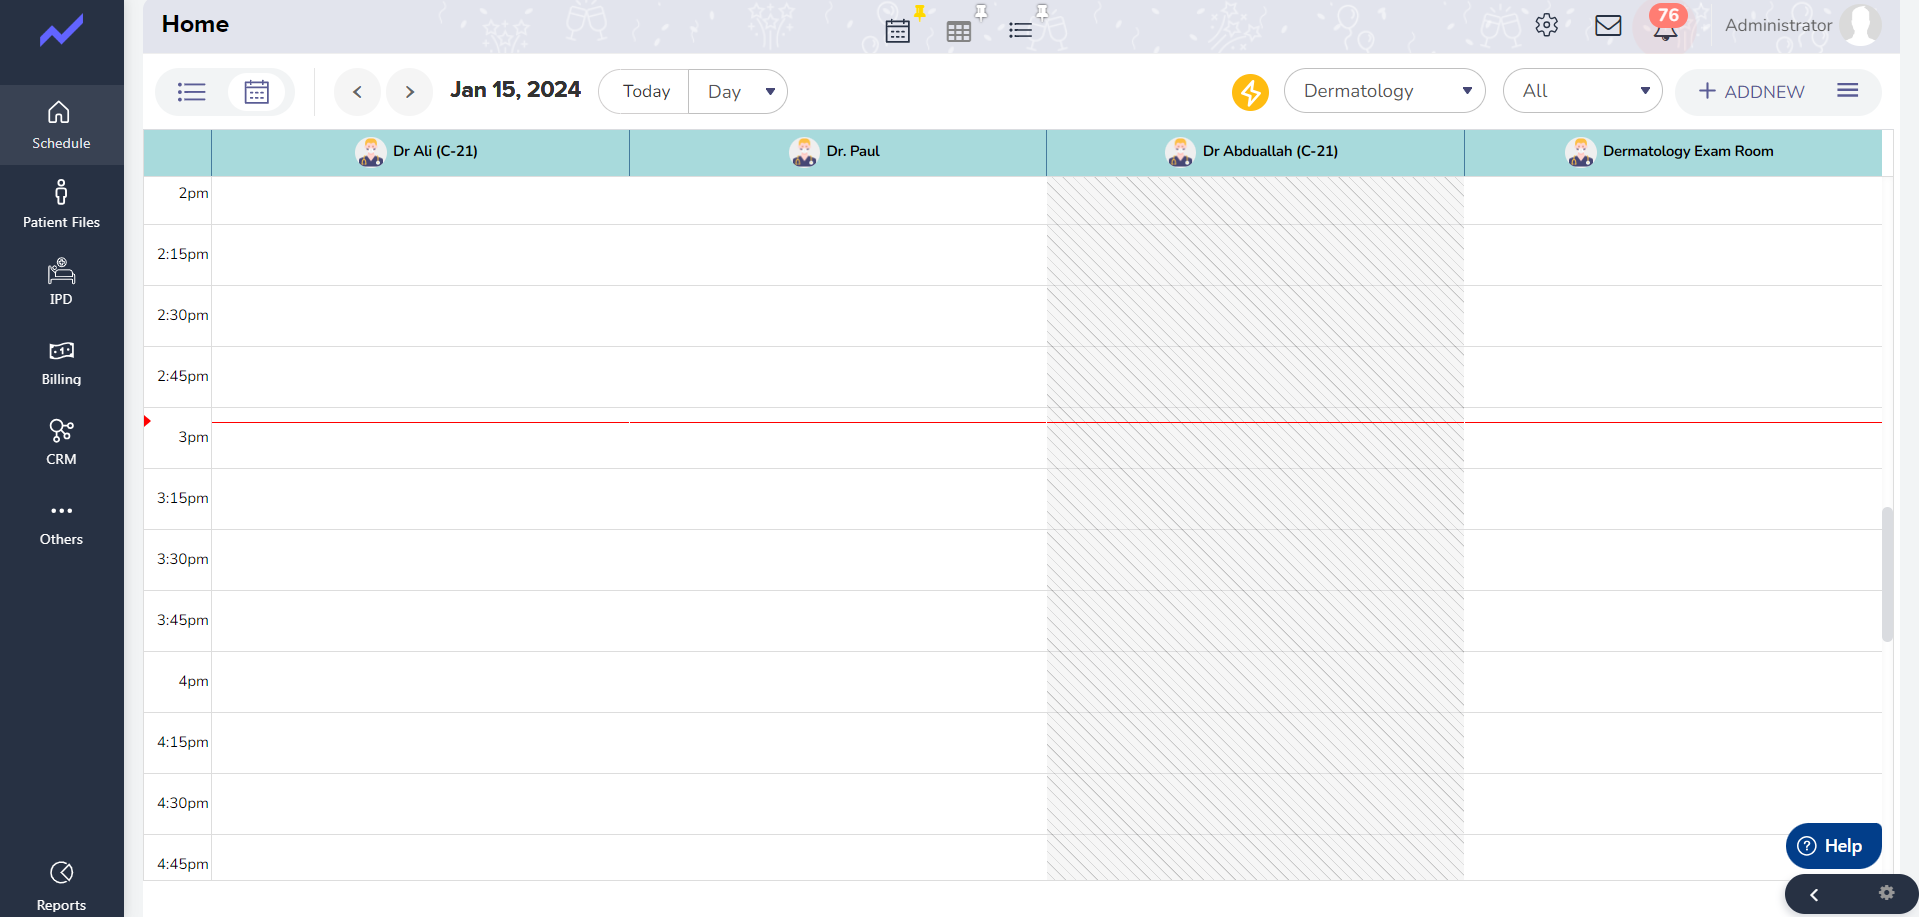Select the Dr Abduallah (C-21) column header
This screenshot has height=917, width=1919.
1255,152
